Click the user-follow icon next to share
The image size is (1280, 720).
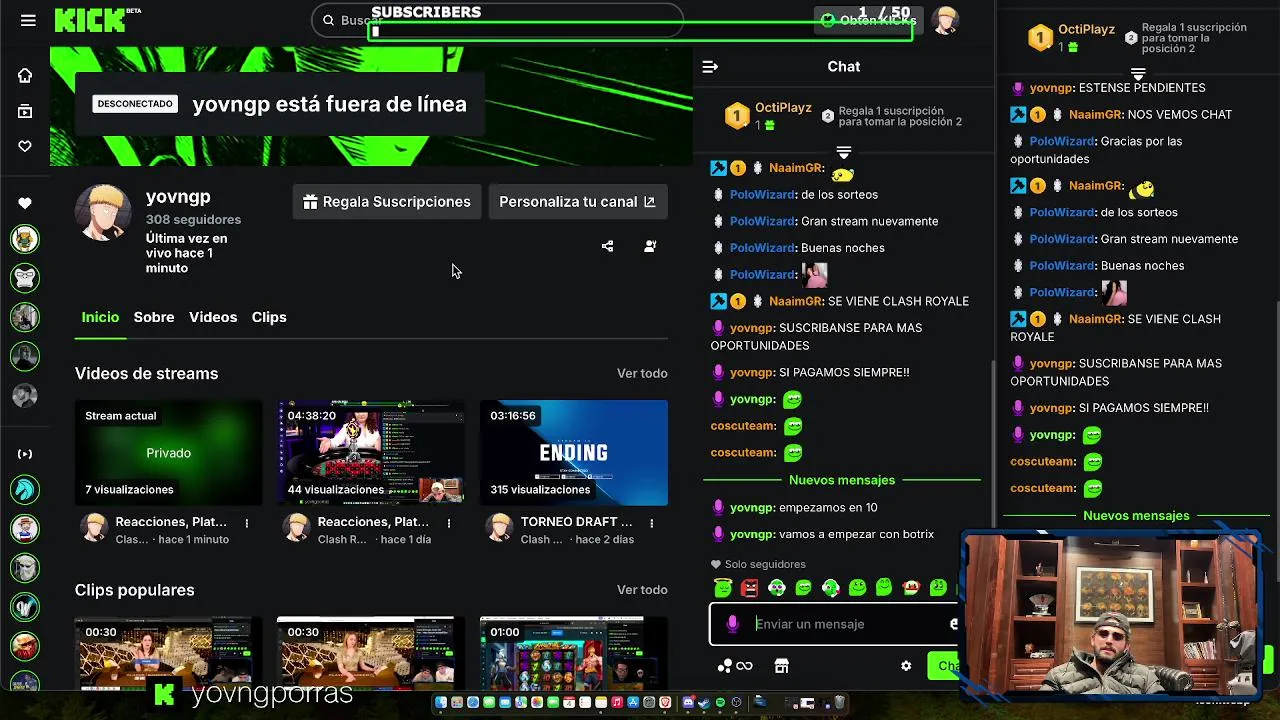pos(650,246)
